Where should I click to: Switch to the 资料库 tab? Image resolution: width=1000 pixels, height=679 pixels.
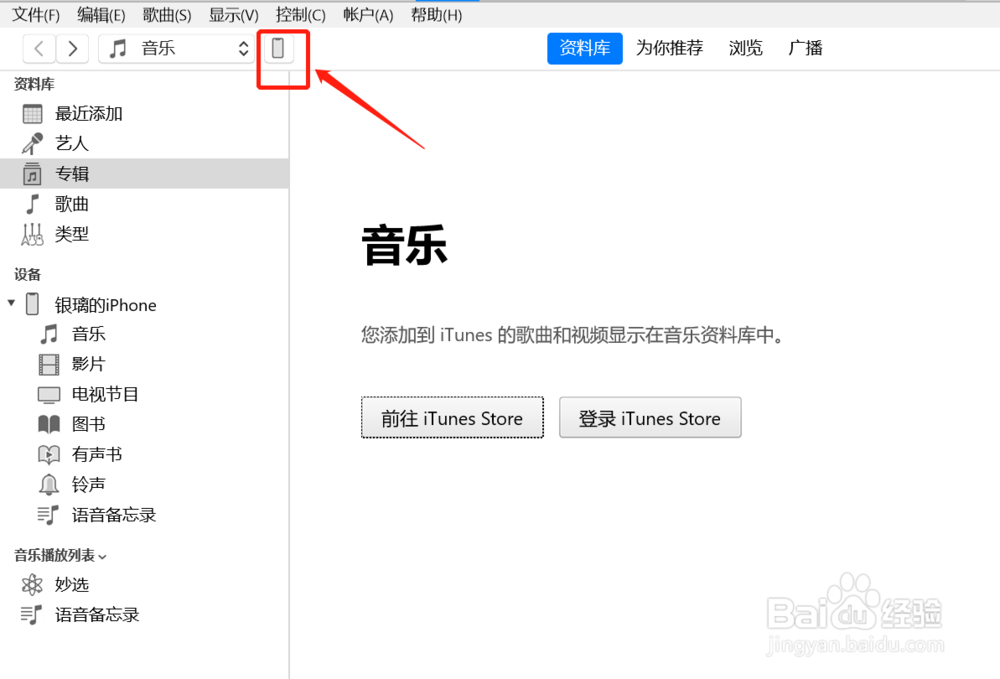pyautogui.click(x=585, y=48)
